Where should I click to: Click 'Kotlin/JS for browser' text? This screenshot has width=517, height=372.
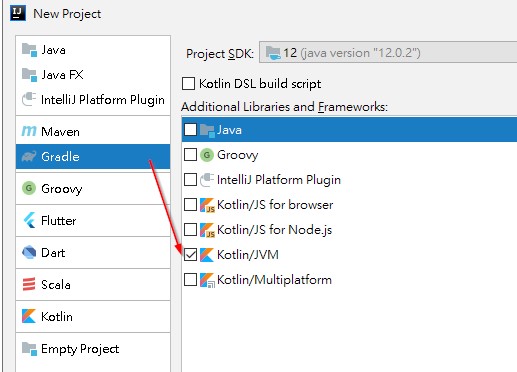point(275,205)
